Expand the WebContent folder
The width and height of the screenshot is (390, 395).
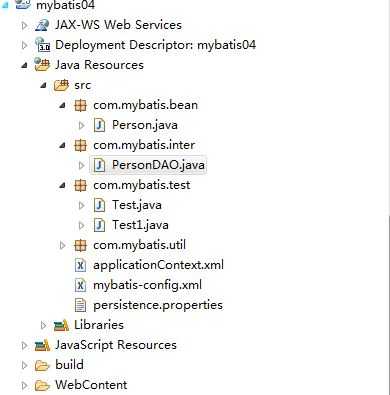24,385
